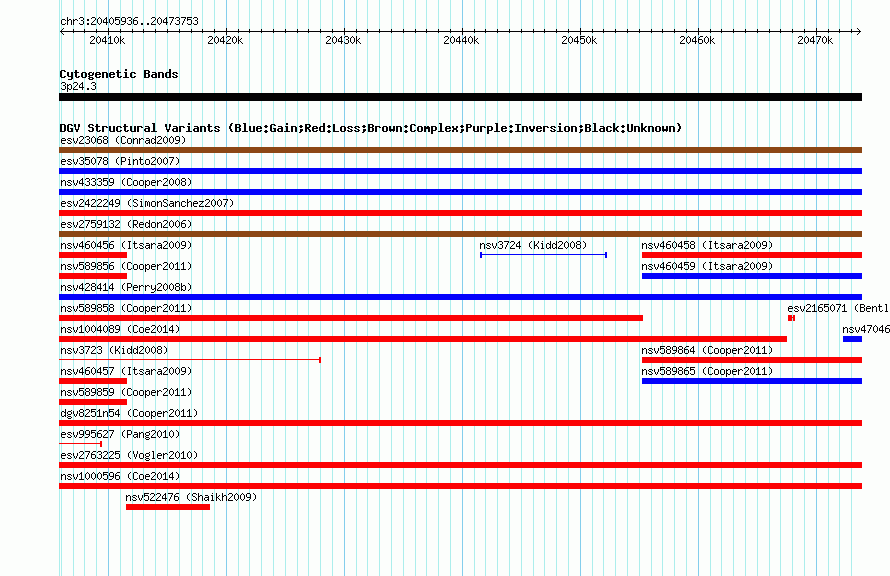Image resolution: width=890 pixels, height=576 pixels.
Task: Click the nsv3724 (Kidd2008) variant label
Action: point(533,245)
